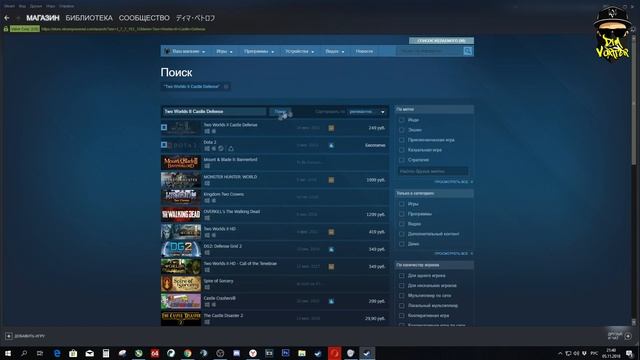
Task: Click review score icon for Two Worlds II Castle Defense
Action: point(331,128)
